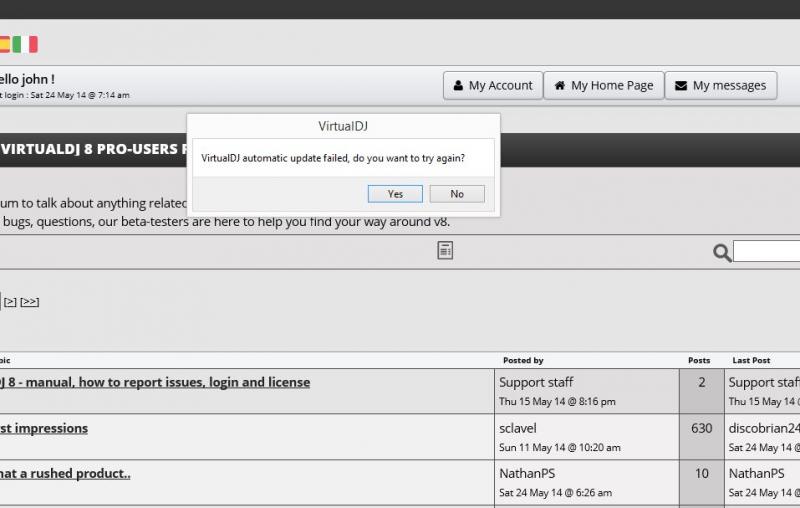Click the 630 posts count cell
Screen dimensions: 800x508
pyautogui.click(x=702, y=437)
